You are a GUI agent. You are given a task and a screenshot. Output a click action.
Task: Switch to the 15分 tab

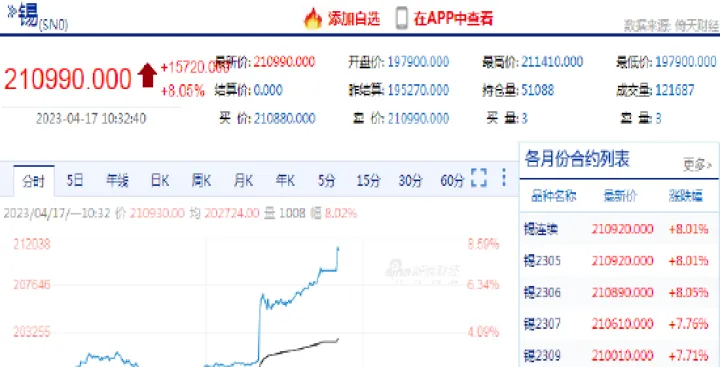click(368, 181)
